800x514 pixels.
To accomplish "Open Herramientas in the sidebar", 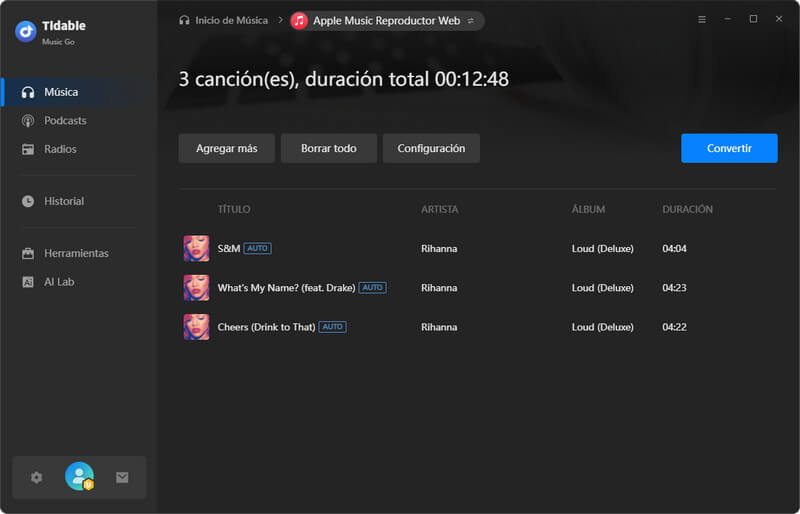I will (x=76, y=253).
